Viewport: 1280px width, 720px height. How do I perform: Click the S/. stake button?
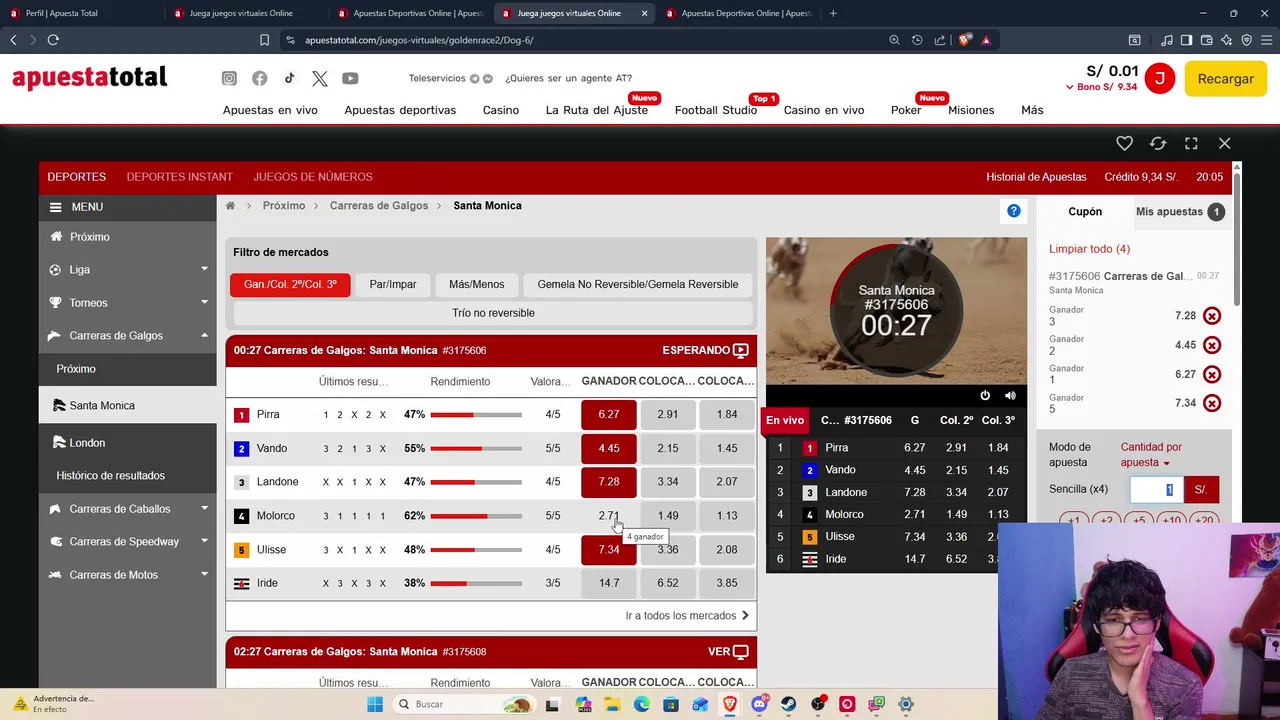tap(1200, 489)
